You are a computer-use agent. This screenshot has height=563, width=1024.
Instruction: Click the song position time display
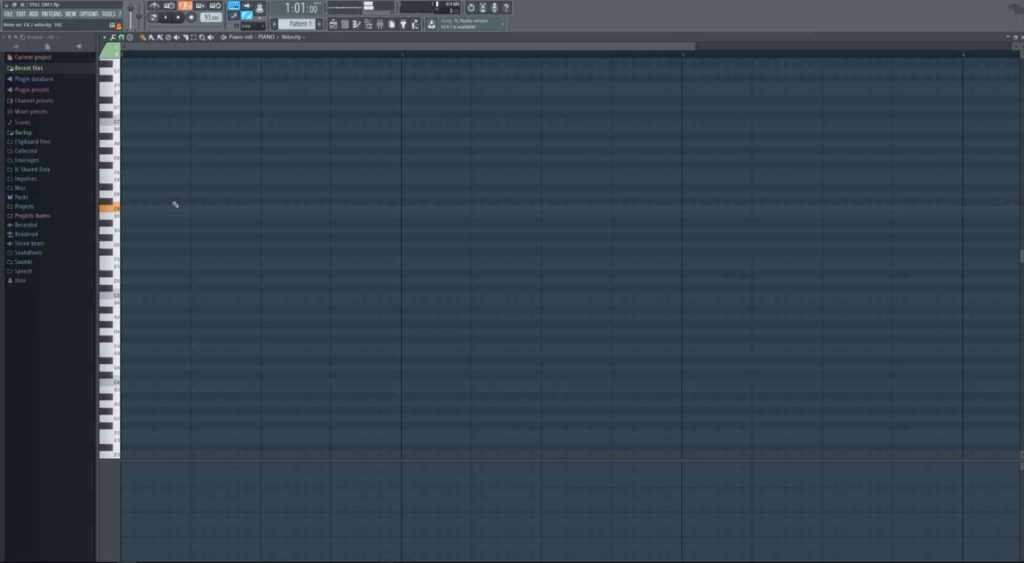click(x=303, y=8)
